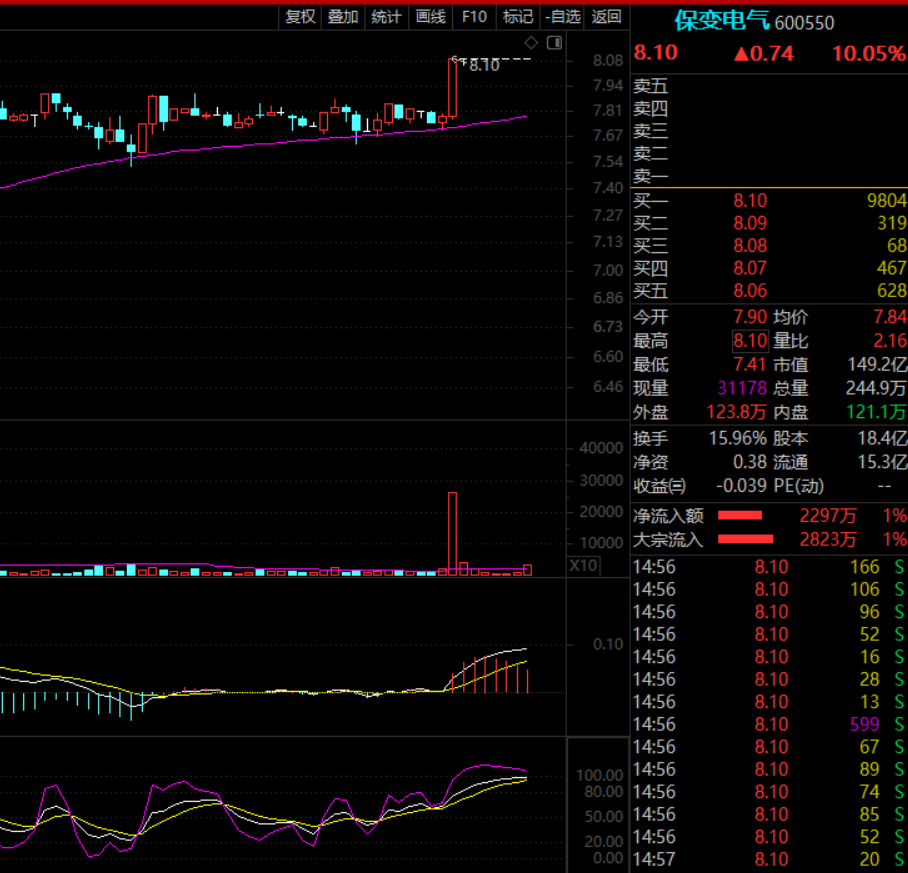Click the 0.10 MACD axis label
Screen dimensions: 908x873
[x=607, y=644]
